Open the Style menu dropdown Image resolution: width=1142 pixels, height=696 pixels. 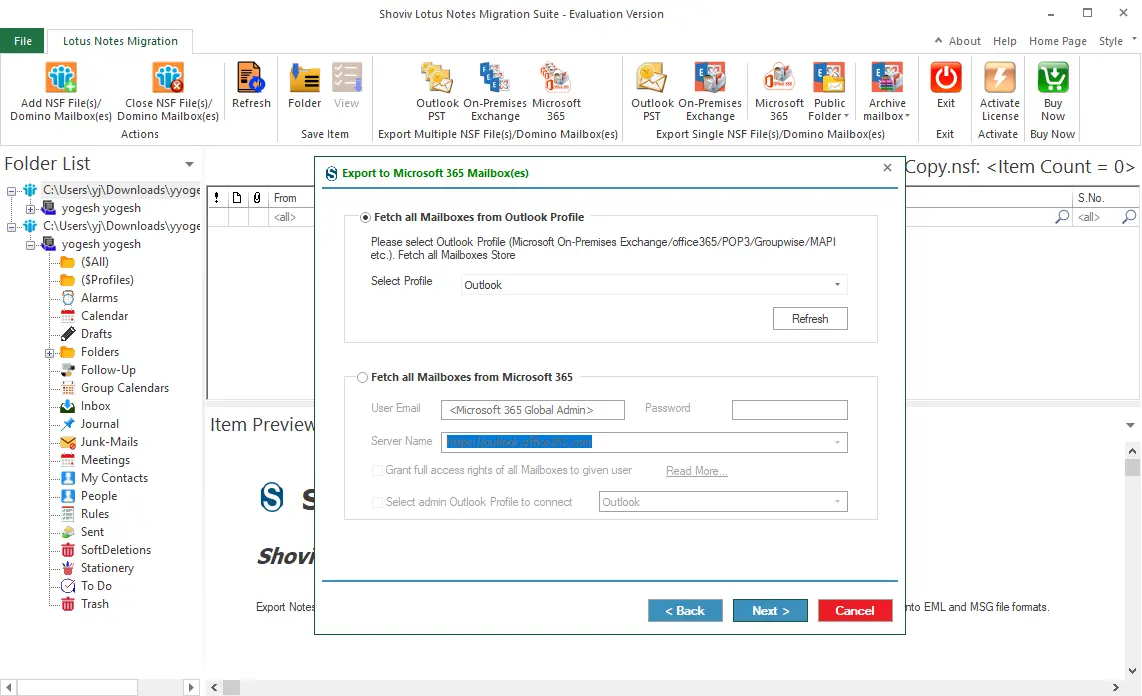pyautogui.click(x=1117, y=41)
